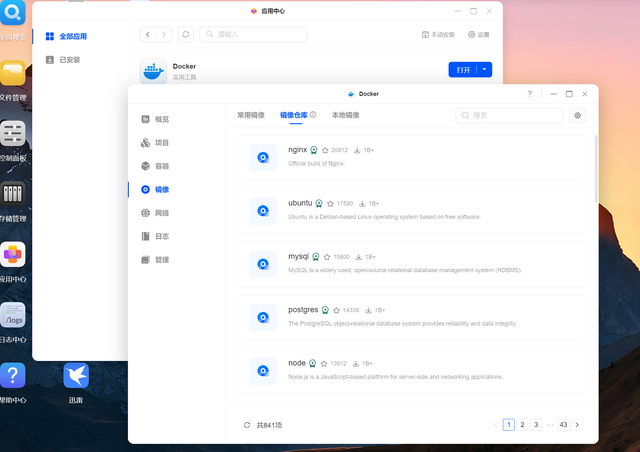Image resolution: width=640 pixels, height=452 pixels.
Task: Click the next page arrow in pagination
Action: (x=577, y=425)
